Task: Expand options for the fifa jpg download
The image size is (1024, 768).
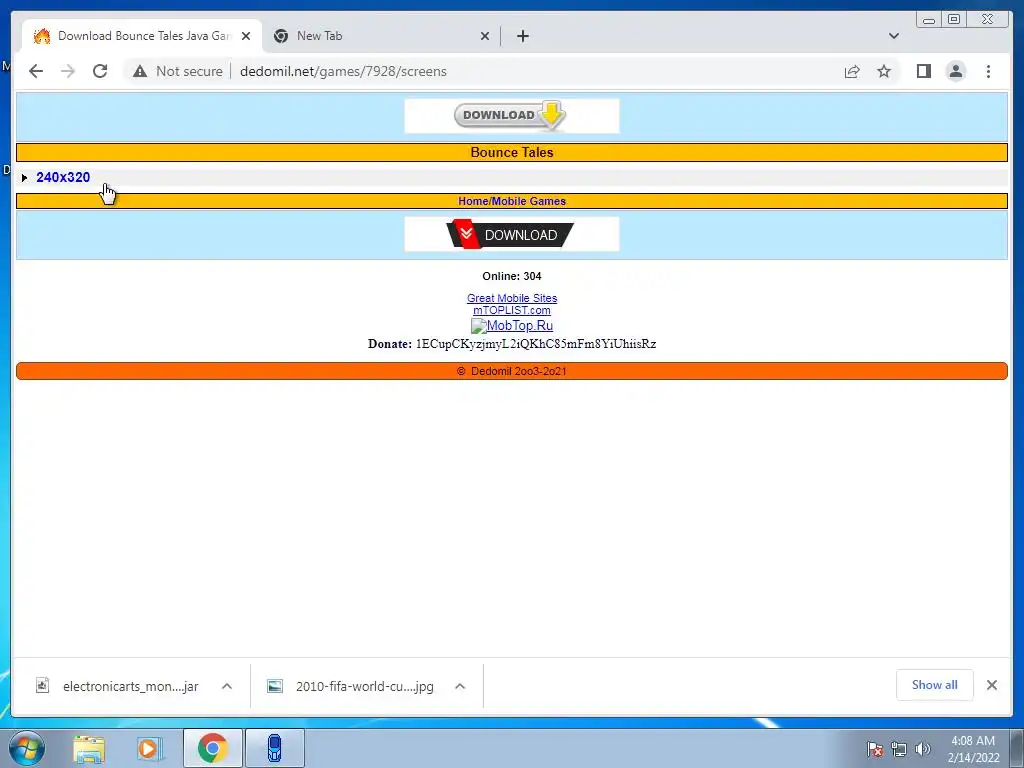Action: [x=460, y=686]
